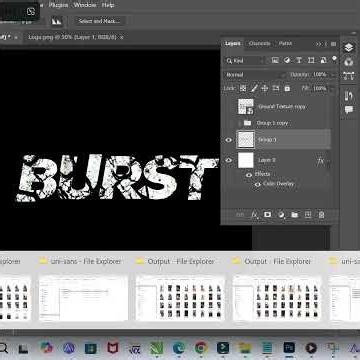This screenshot has width=360, height=360.
Task: Delete layer with trash icon
Action: click(x=321, y=215)
